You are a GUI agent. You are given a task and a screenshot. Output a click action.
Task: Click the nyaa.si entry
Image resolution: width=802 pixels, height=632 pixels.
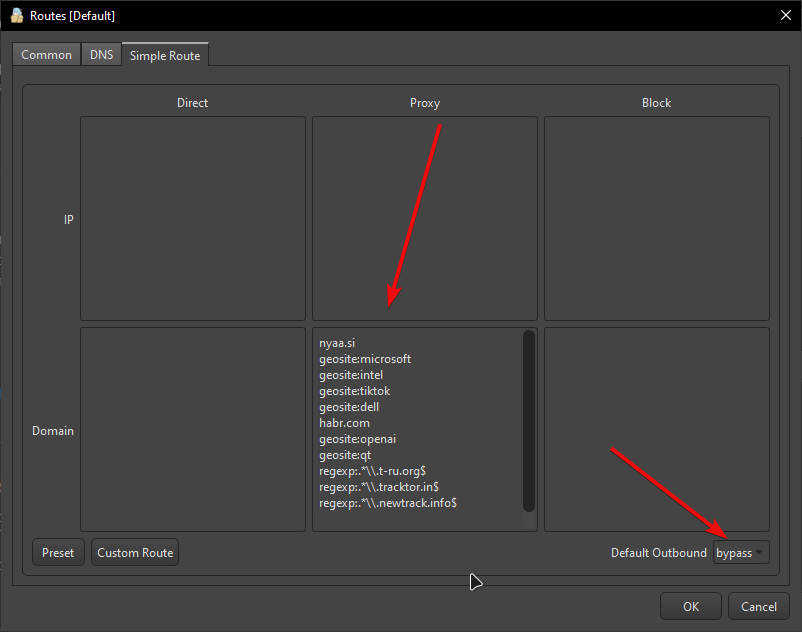pyautogui.click(x=337, y=343)
